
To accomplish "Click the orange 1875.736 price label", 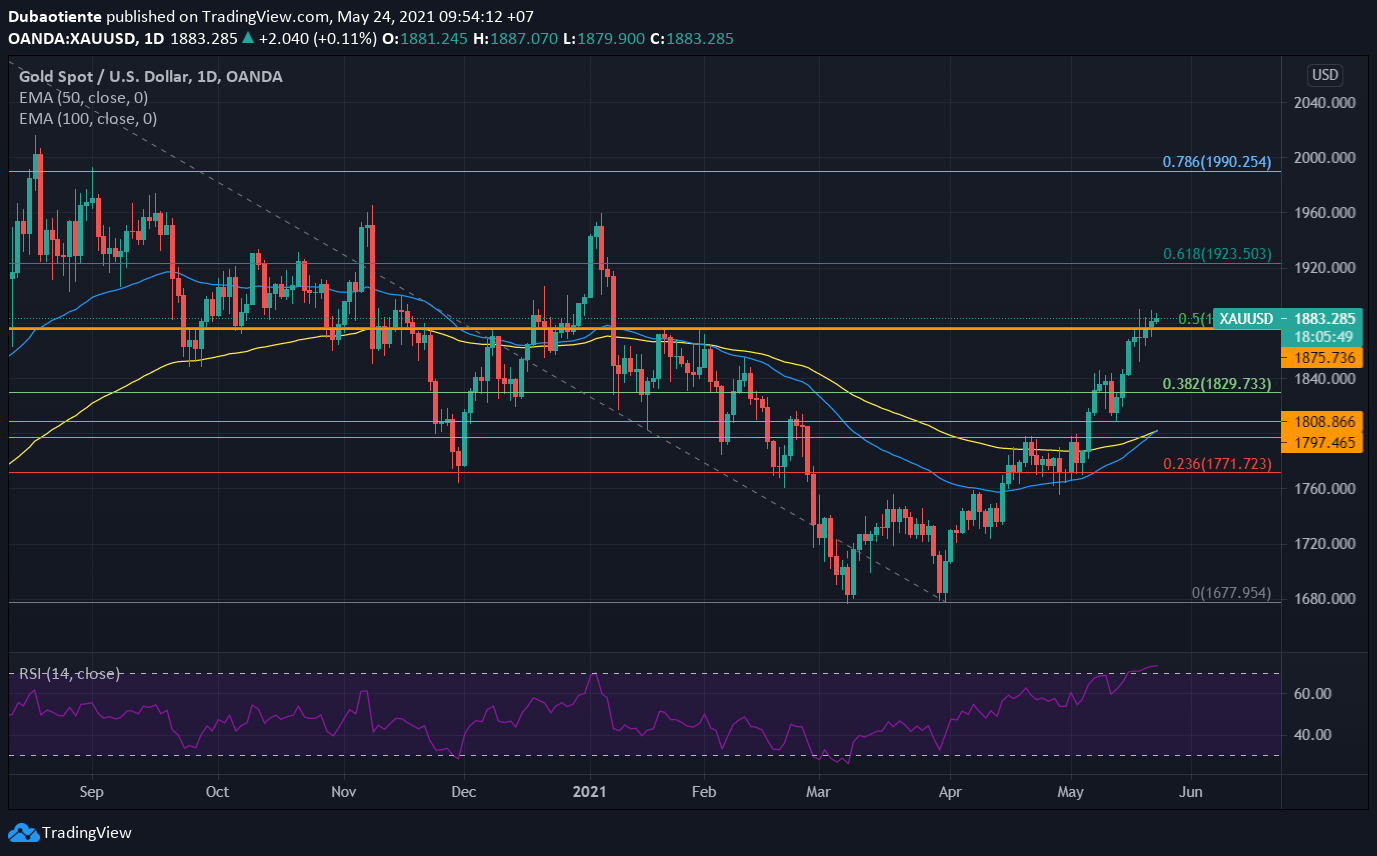I will pos(1324,357).
